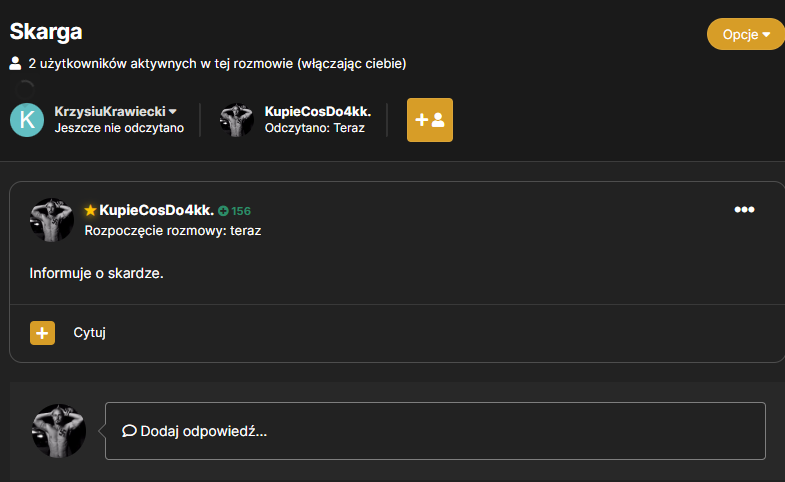Click the post author's avatar photo

tap(52, 220)
